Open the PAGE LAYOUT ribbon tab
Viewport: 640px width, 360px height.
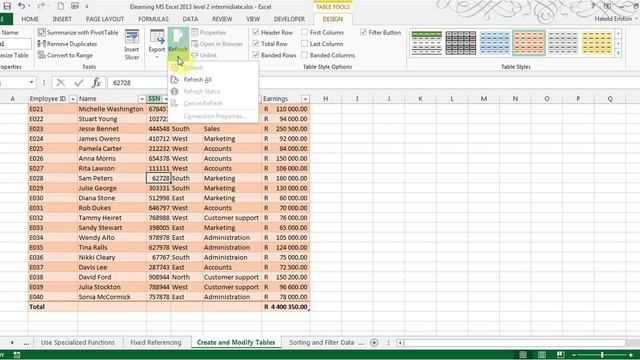tap(104, 19)
